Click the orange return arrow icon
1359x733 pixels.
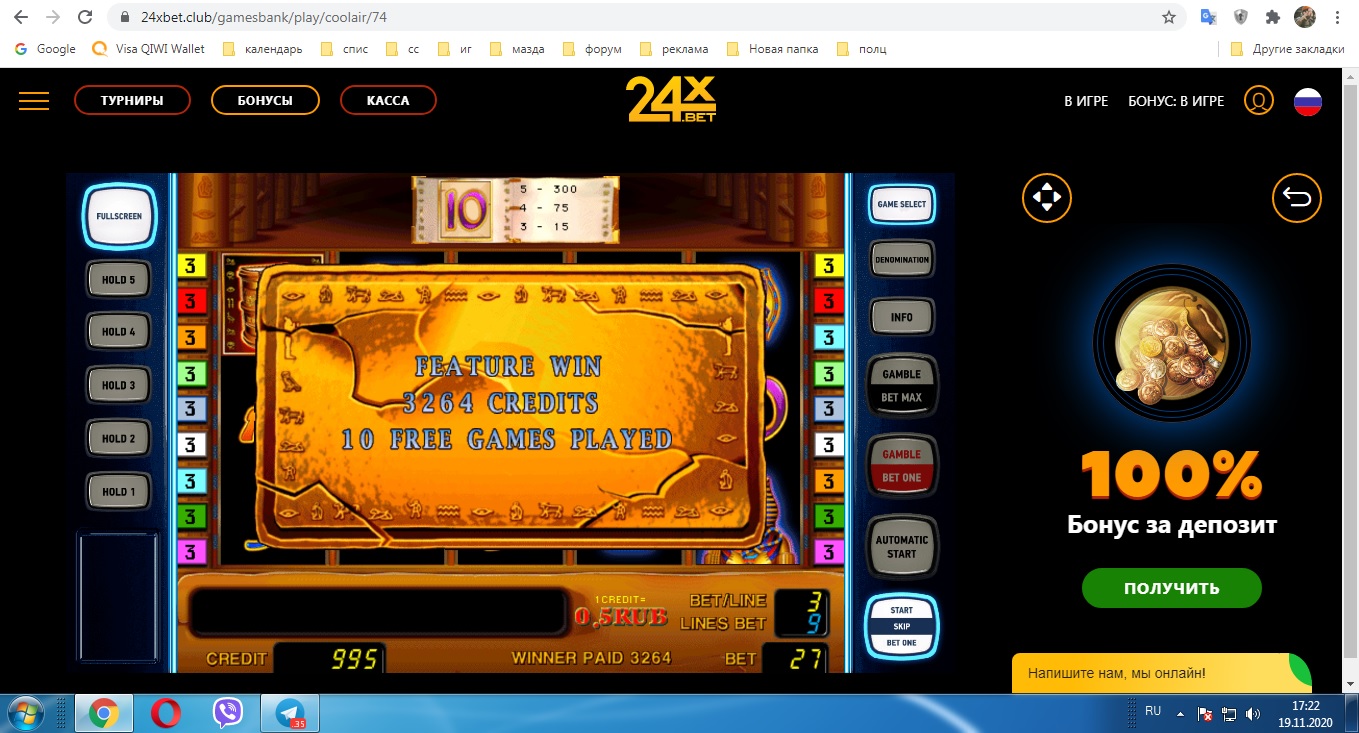(1296, 198)
